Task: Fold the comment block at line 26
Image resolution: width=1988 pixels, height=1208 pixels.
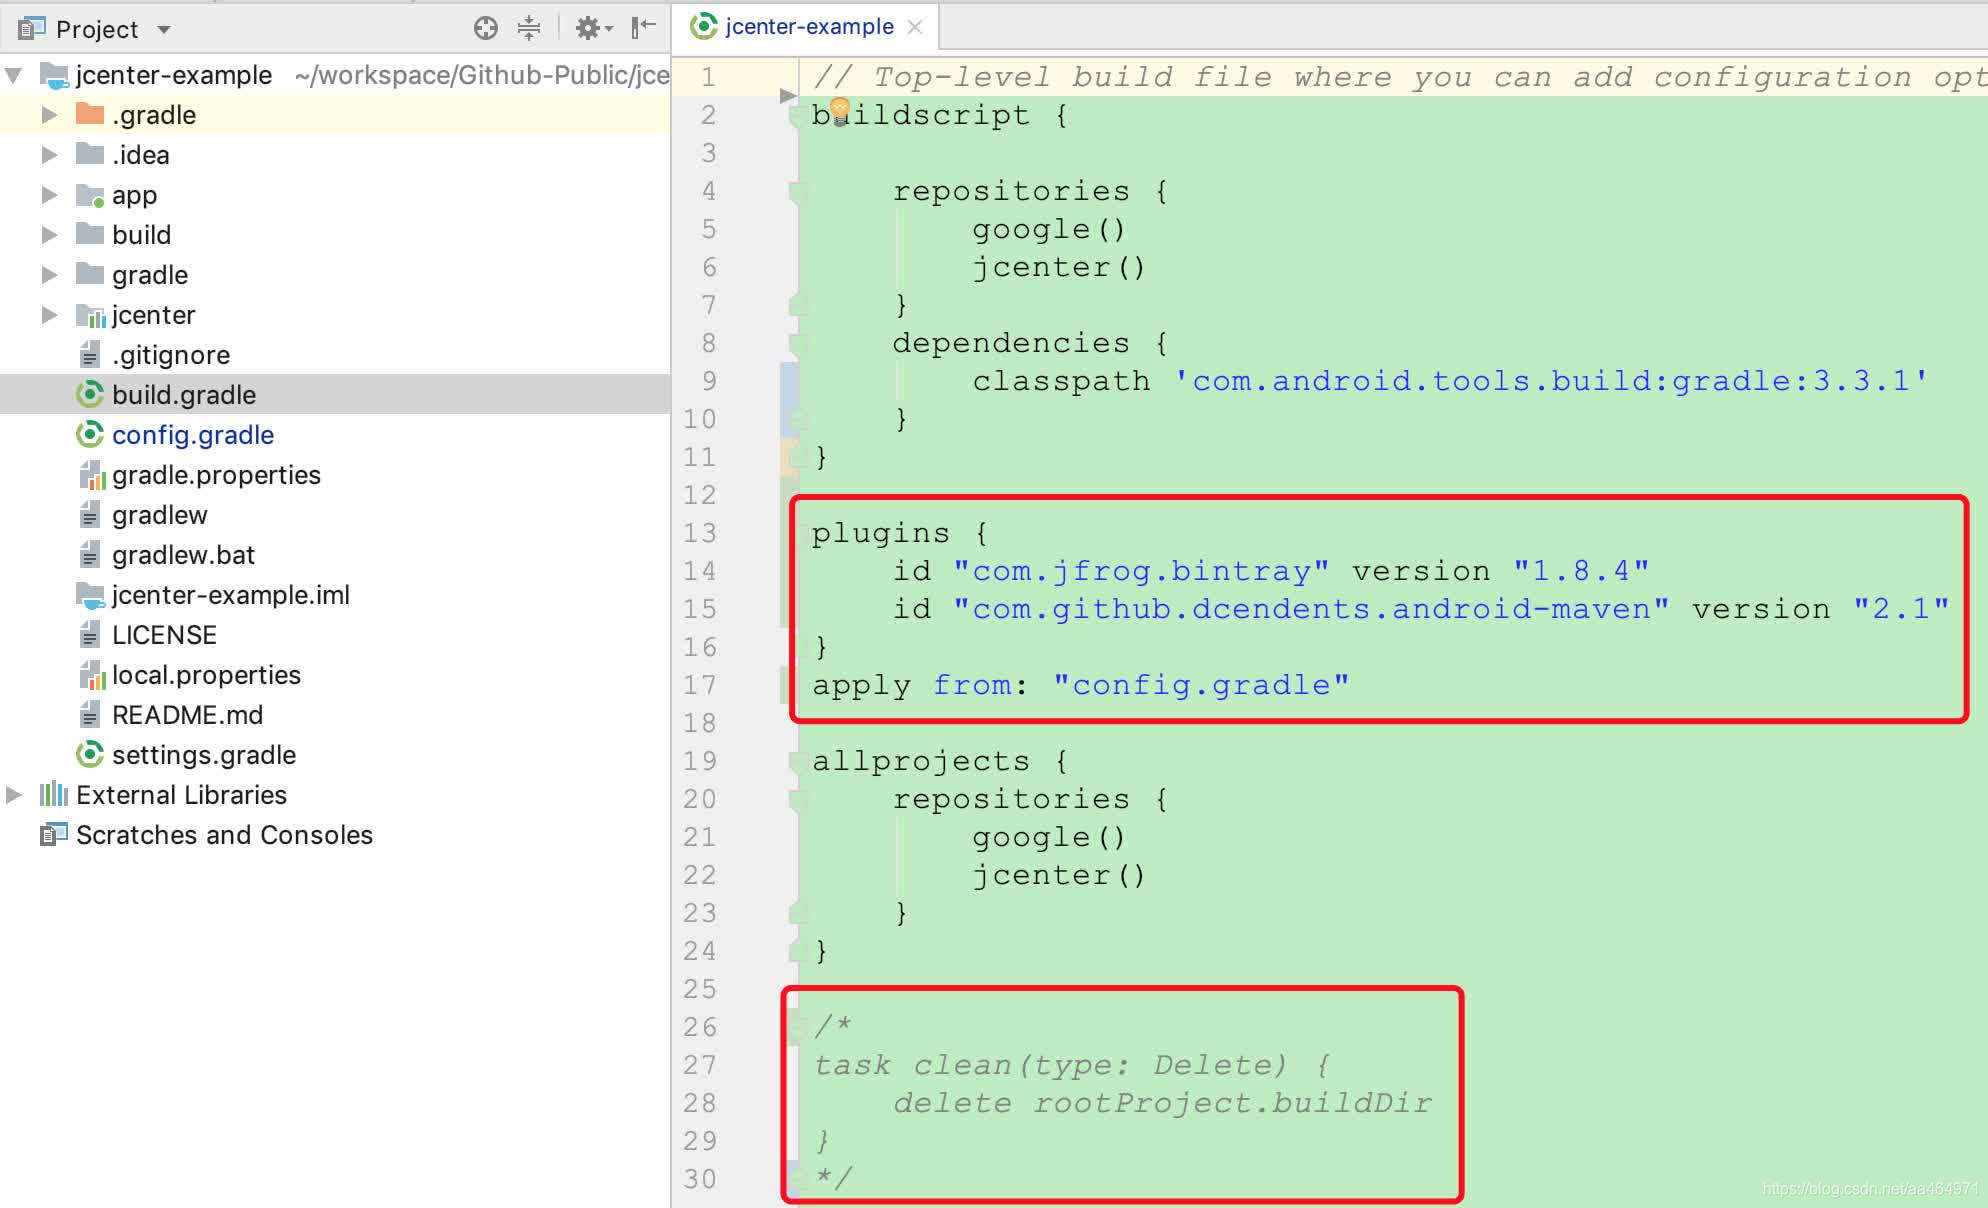Action: coord(797,1027)
